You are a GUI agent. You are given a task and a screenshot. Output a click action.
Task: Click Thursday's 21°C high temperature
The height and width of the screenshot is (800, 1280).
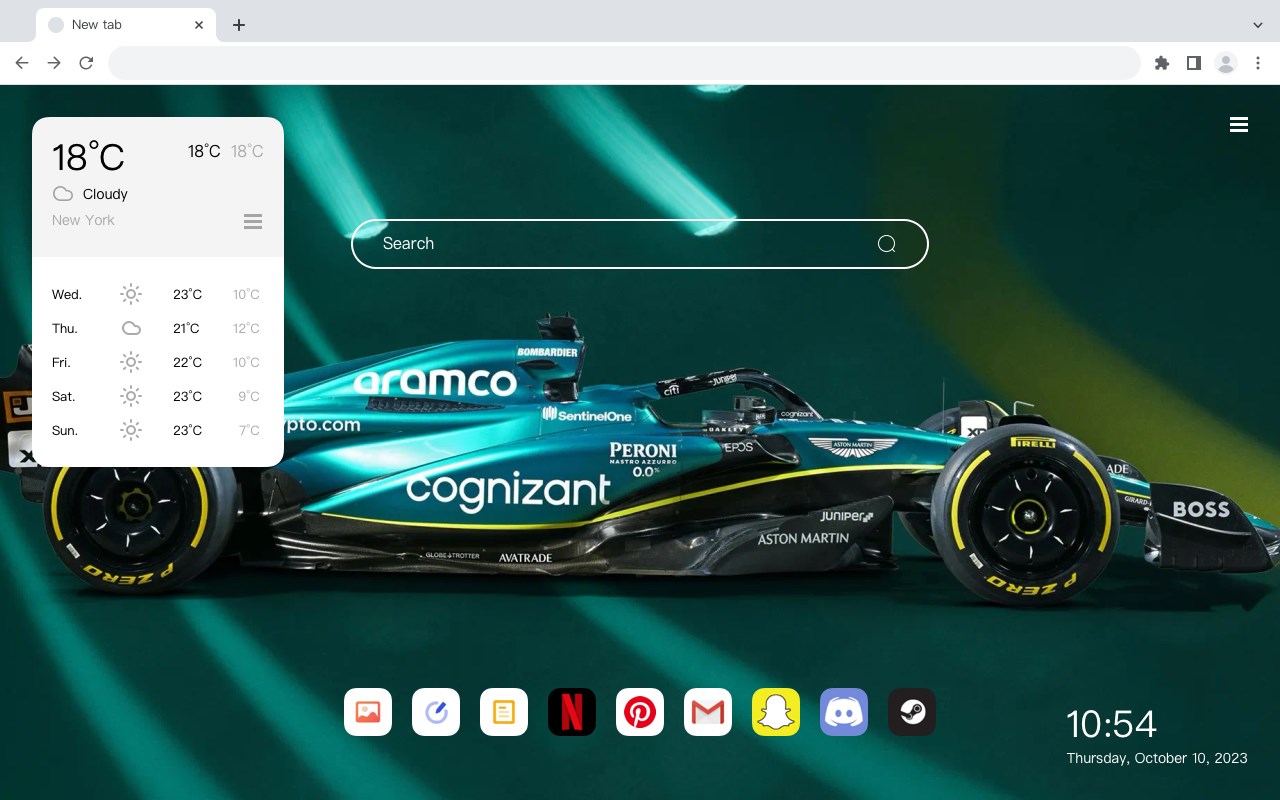[x=186, y=328]
